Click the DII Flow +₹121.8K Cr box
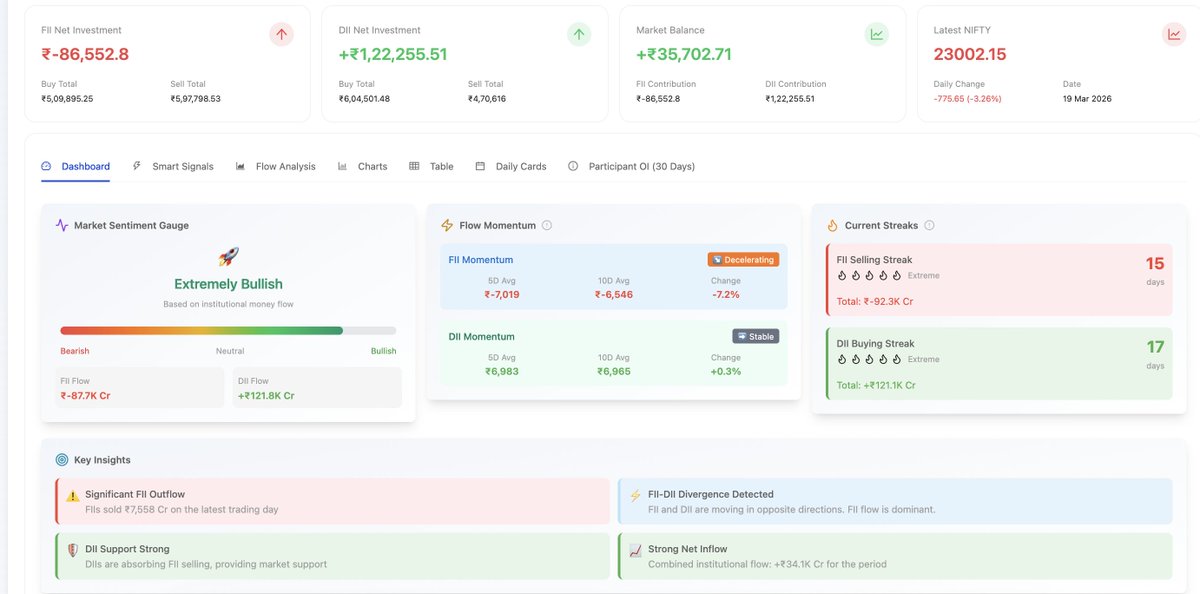The height and width of the screenshot is (594, 1200). click(x=317, y=387)
